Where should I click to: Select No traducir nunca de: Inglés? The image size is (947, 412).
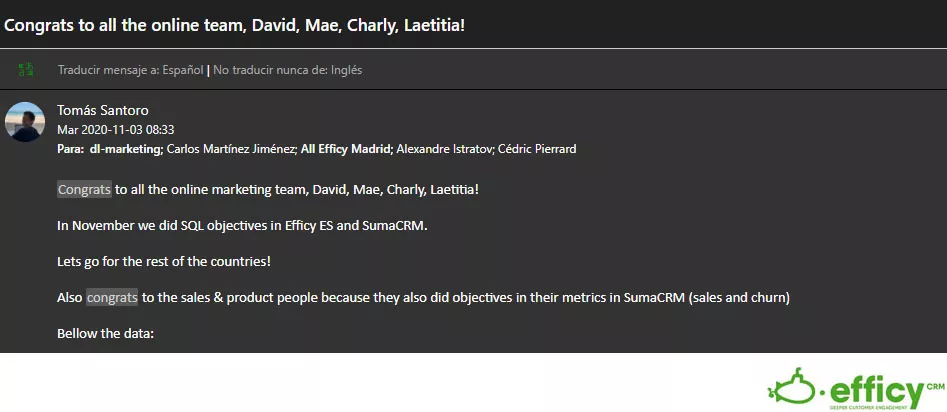(x=287, y=69)
